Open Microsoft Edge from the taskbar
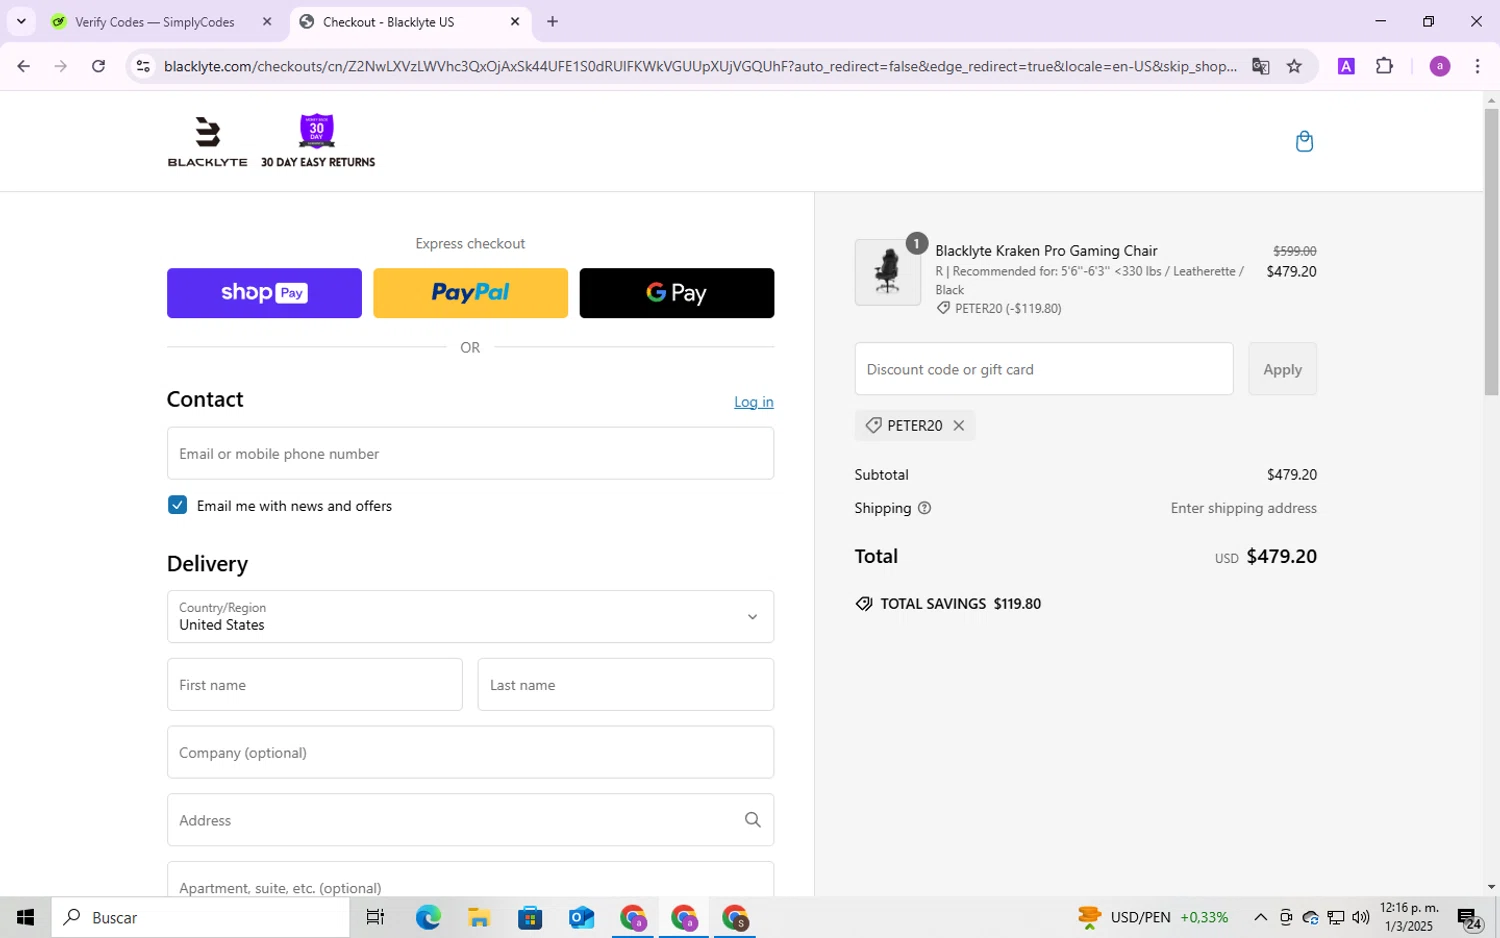The height and width of the screenshot is (938, 1500). click(428, 917)
